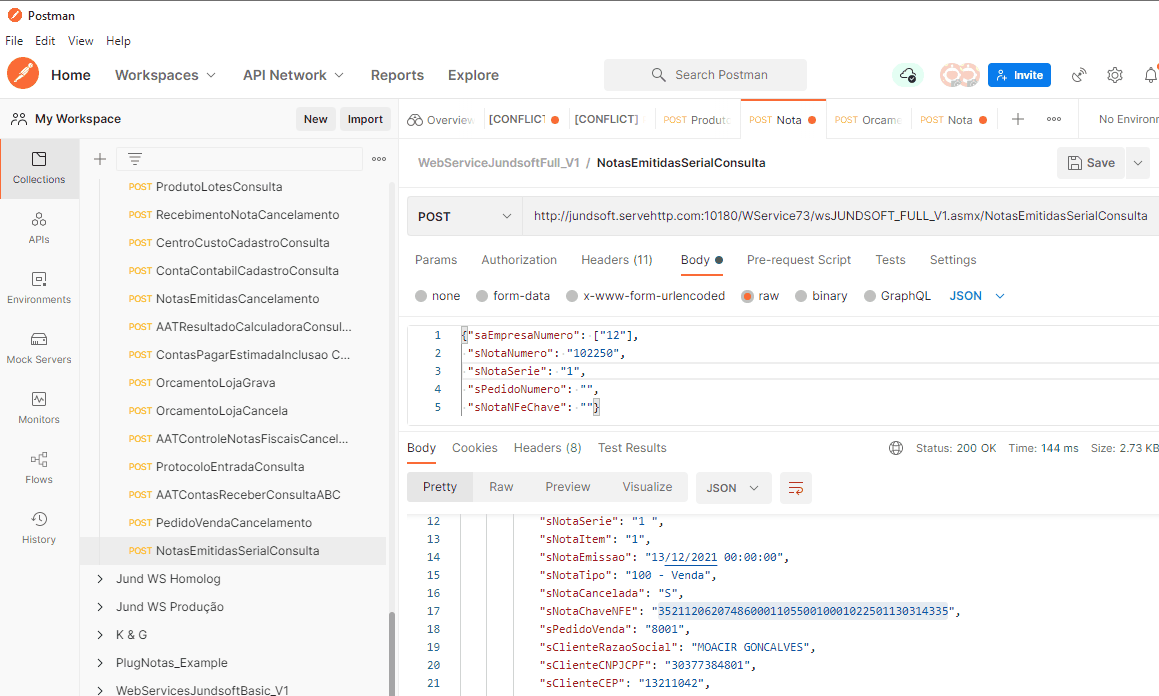Open the APIs sidebar section
Screen dimensions: 1159x696
point(39,228)
